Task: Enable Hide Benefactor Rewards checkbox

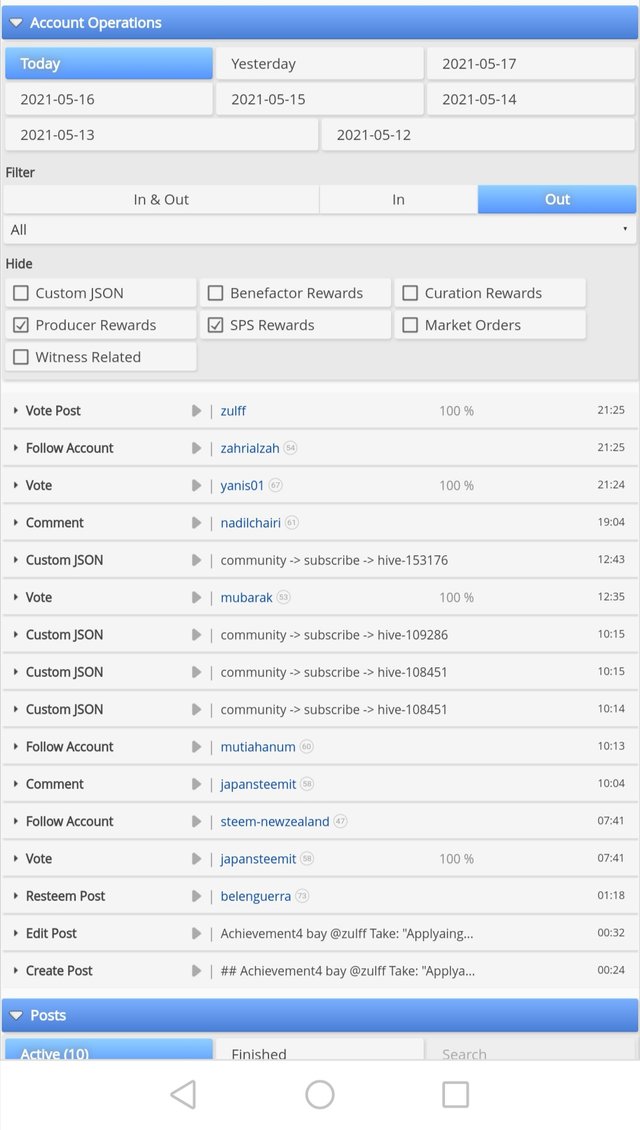Action: [x=215, y=293]
